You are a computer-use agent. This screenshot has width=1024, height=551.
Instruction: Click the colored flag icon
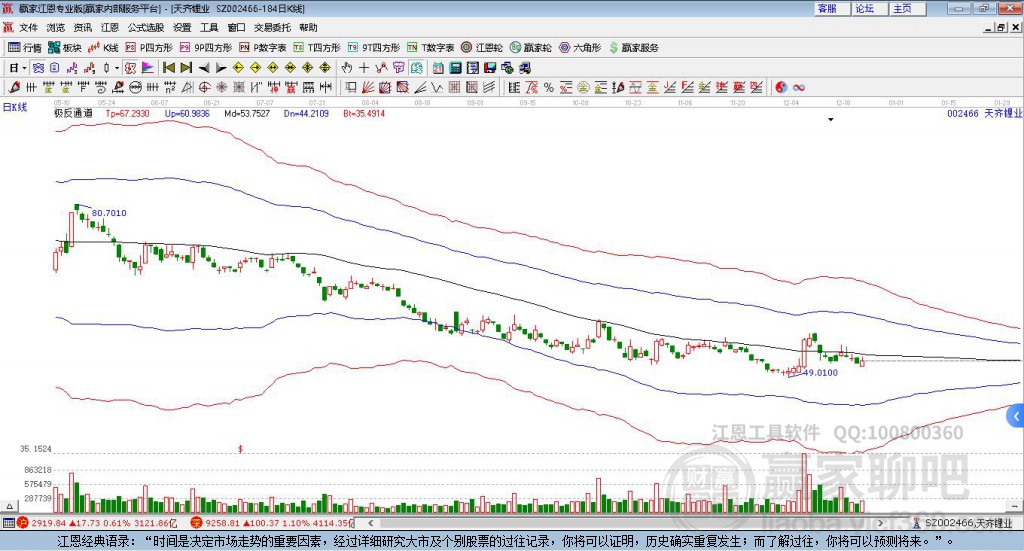point(148,68)
